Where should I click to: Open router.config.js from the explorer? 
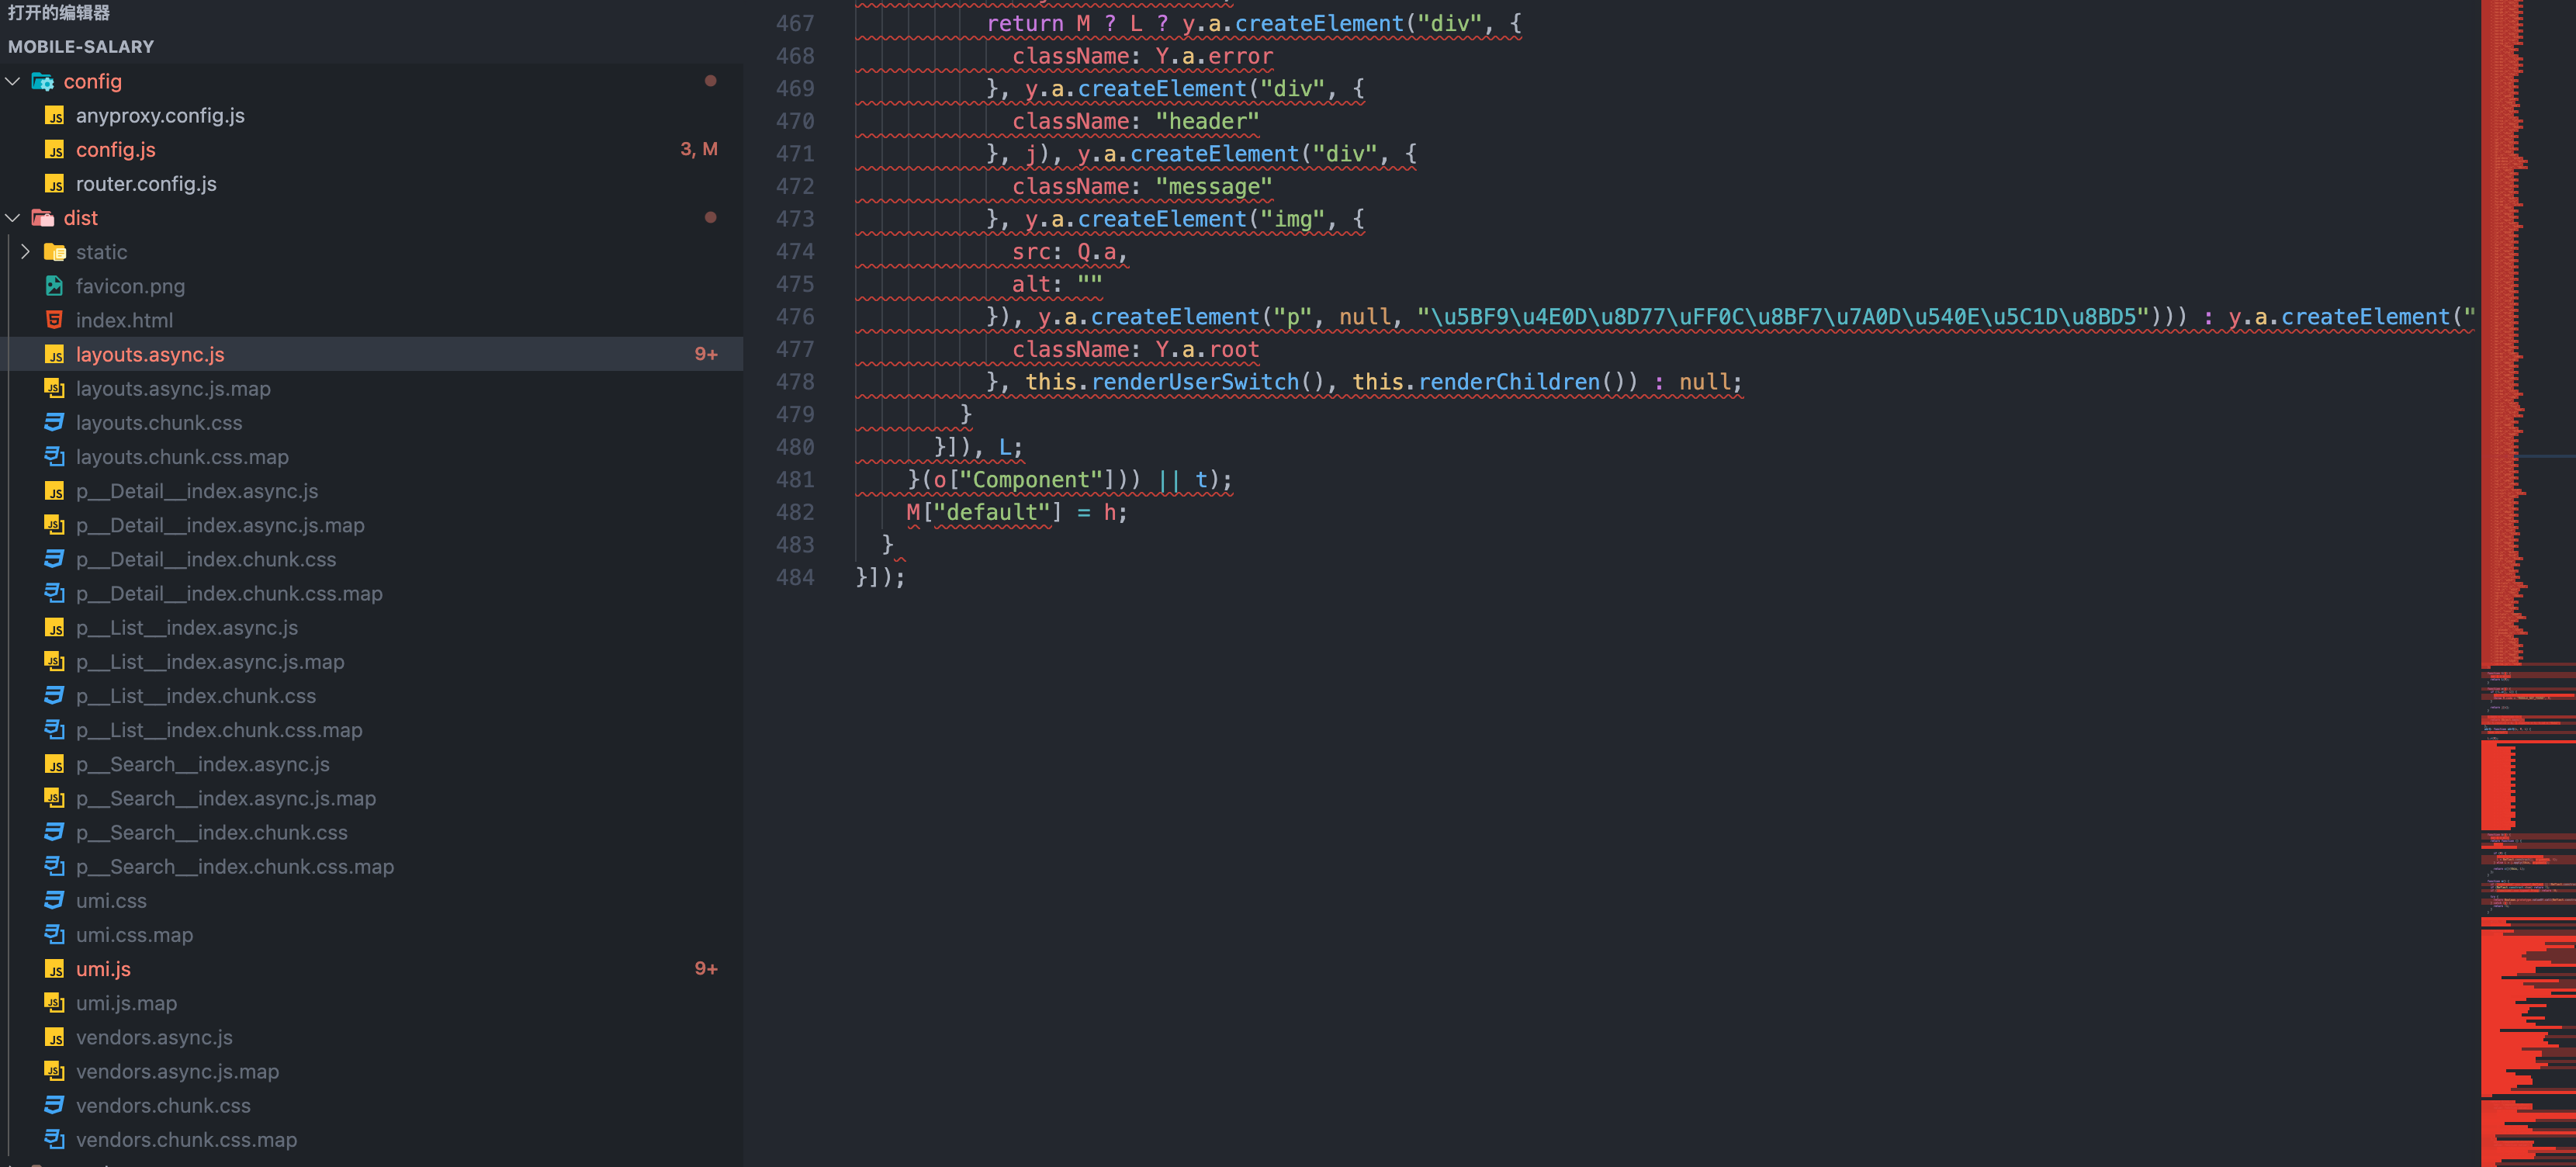(x=146, y=184)
